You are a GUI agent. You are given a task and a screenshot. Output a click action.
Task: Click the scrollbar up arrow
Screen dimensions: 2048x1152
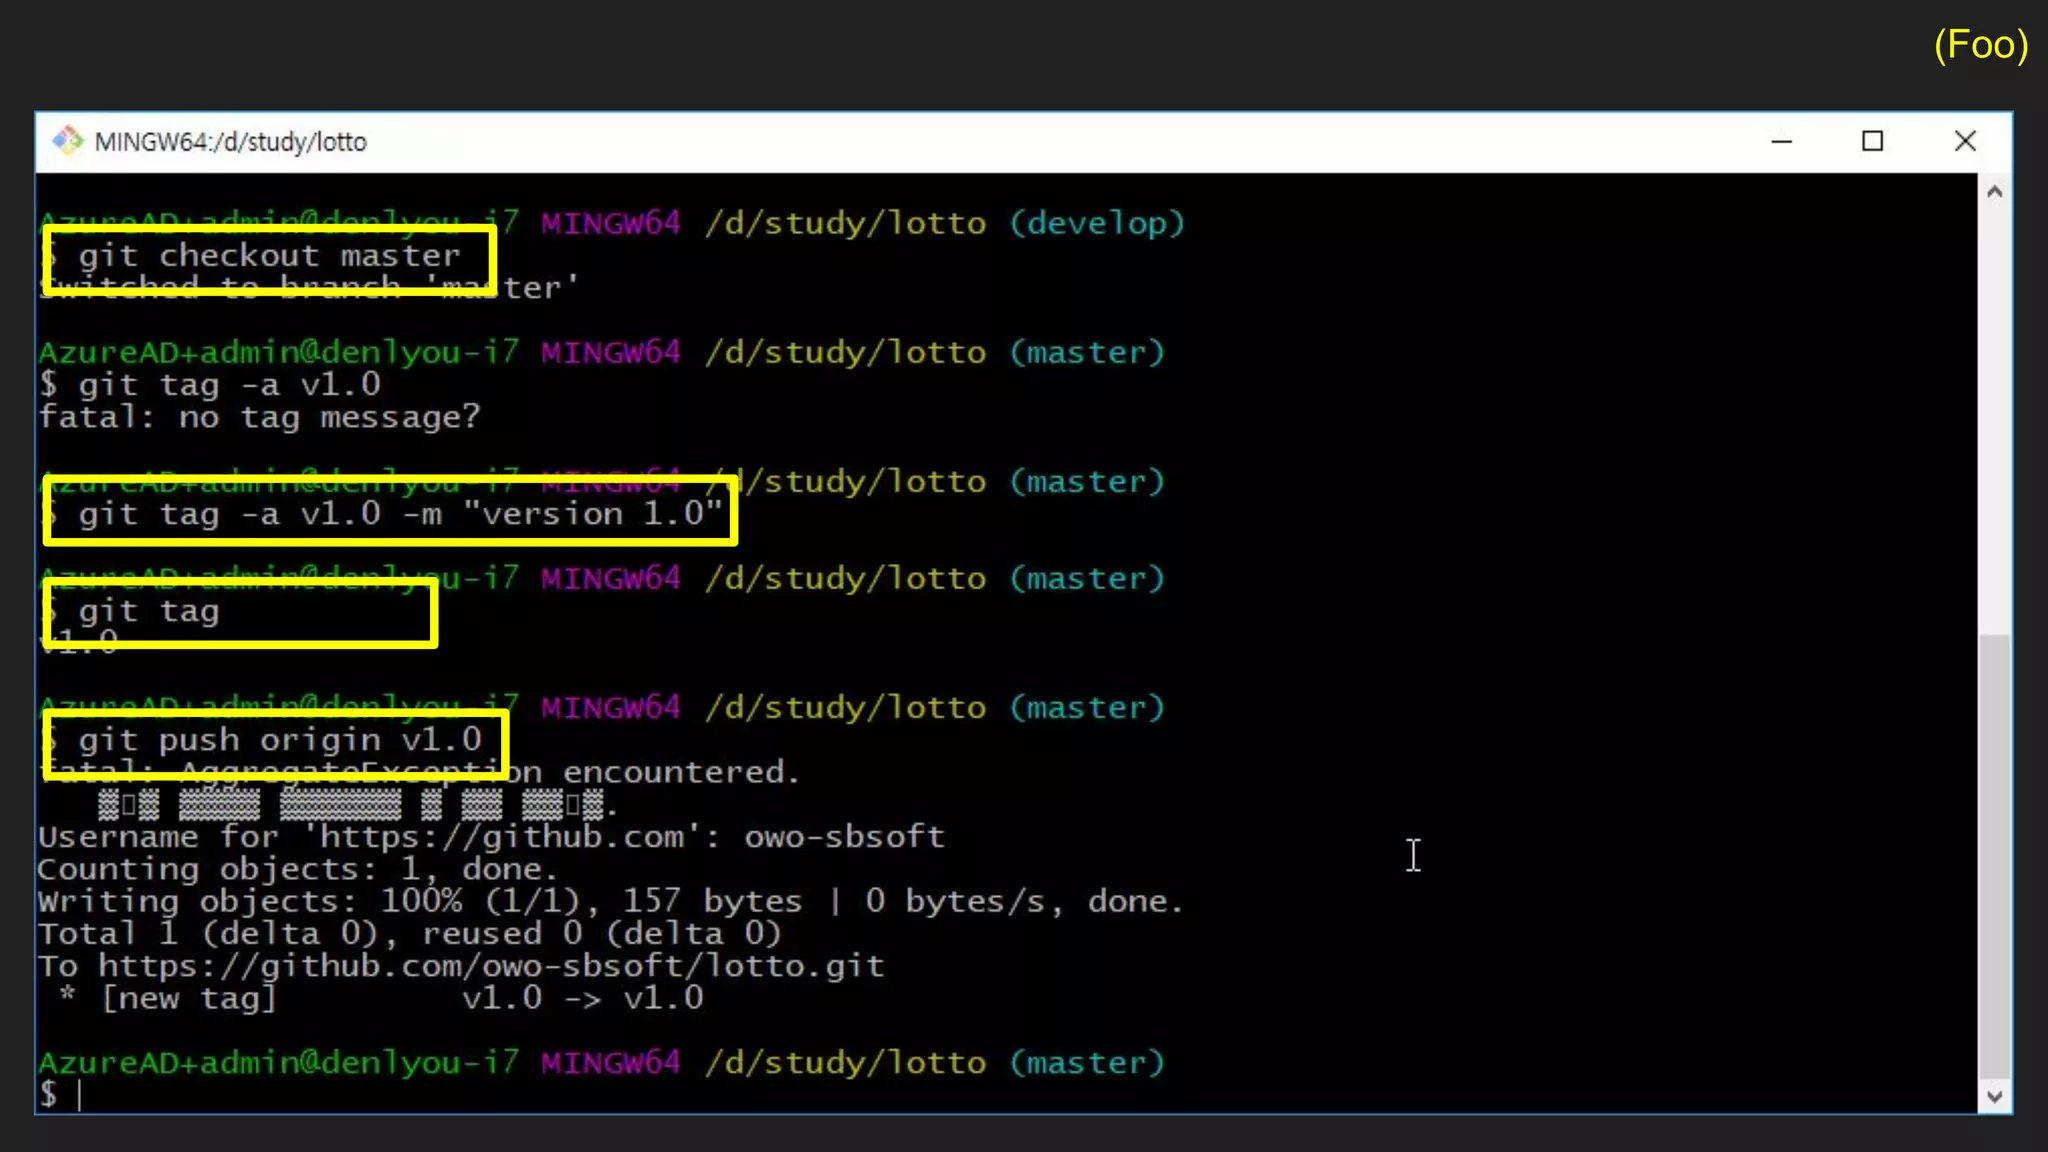coord(1994,191)
